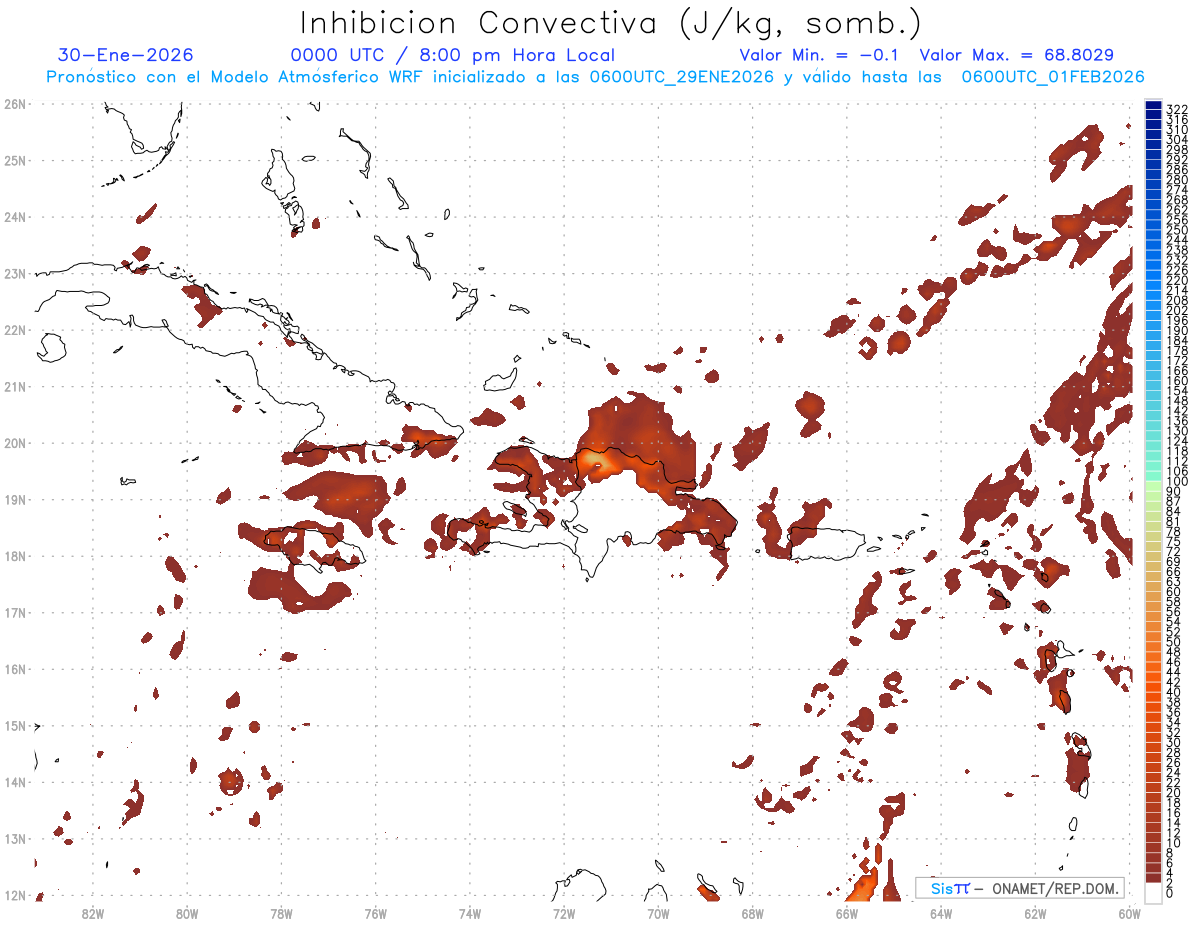Viewport: 1200px width, 927px height.
Task: Click the 60W longitude label
Action: [x=1130, y=913]
